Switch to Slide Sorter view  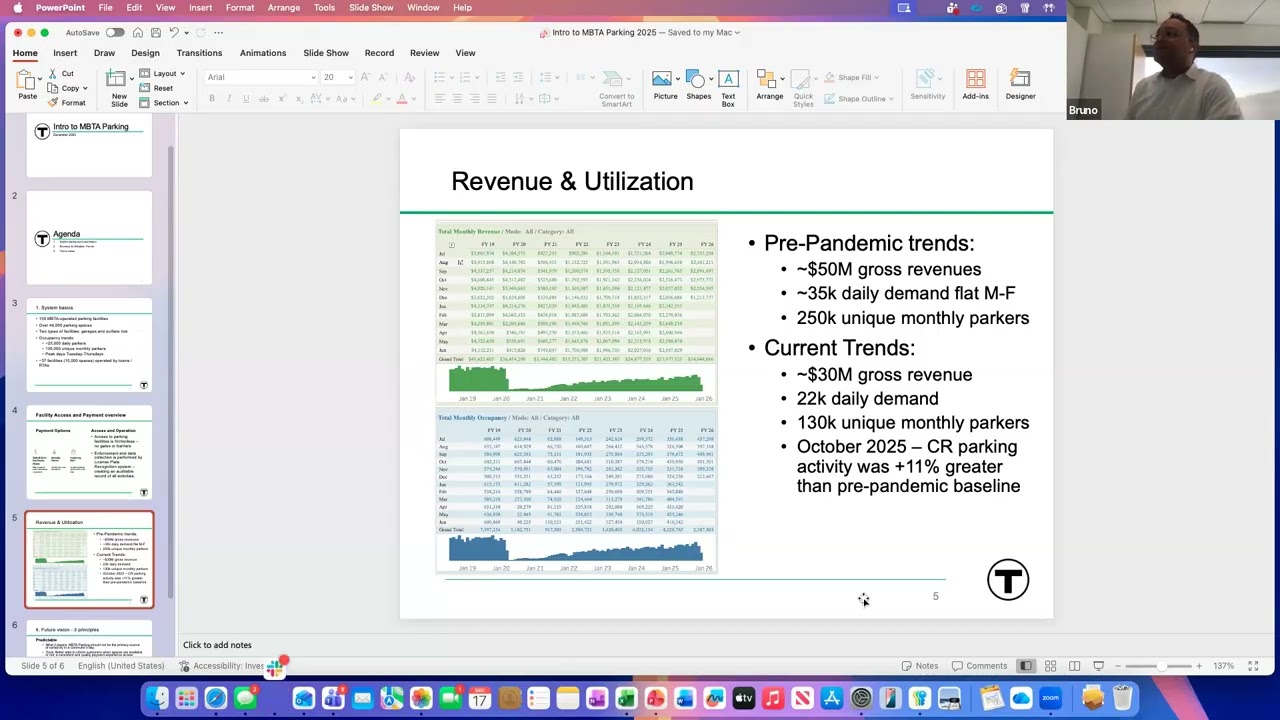[1050, 666]
